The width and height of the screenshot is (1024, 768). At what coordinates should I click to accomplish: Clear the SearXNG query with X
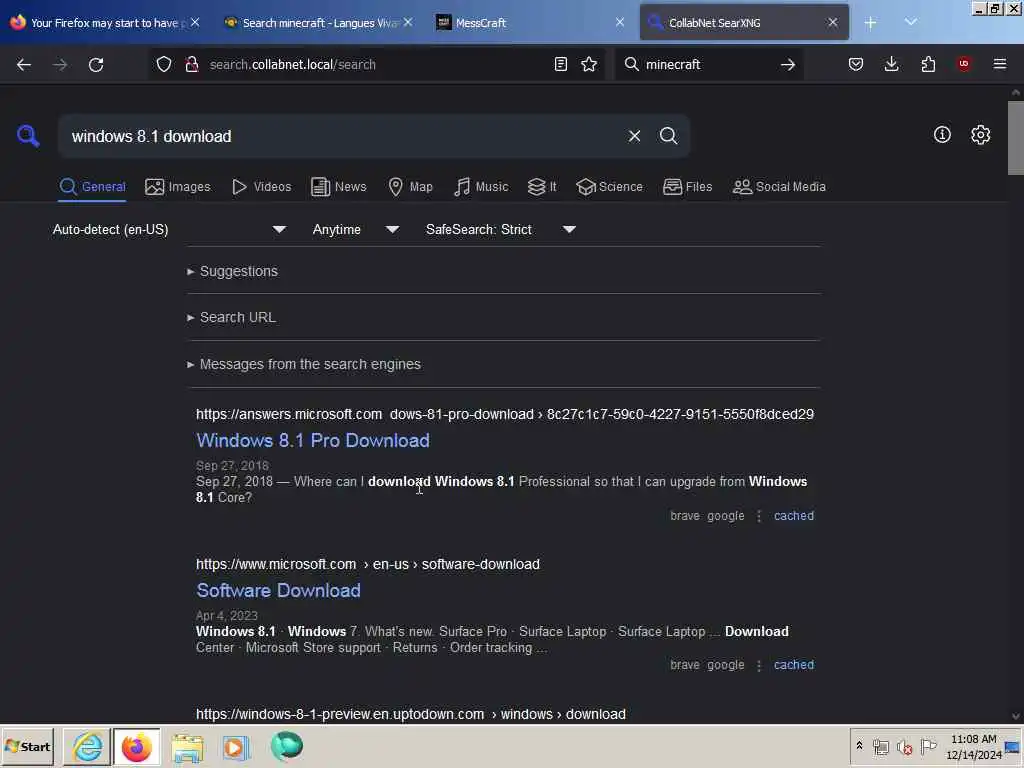[634, 136]
